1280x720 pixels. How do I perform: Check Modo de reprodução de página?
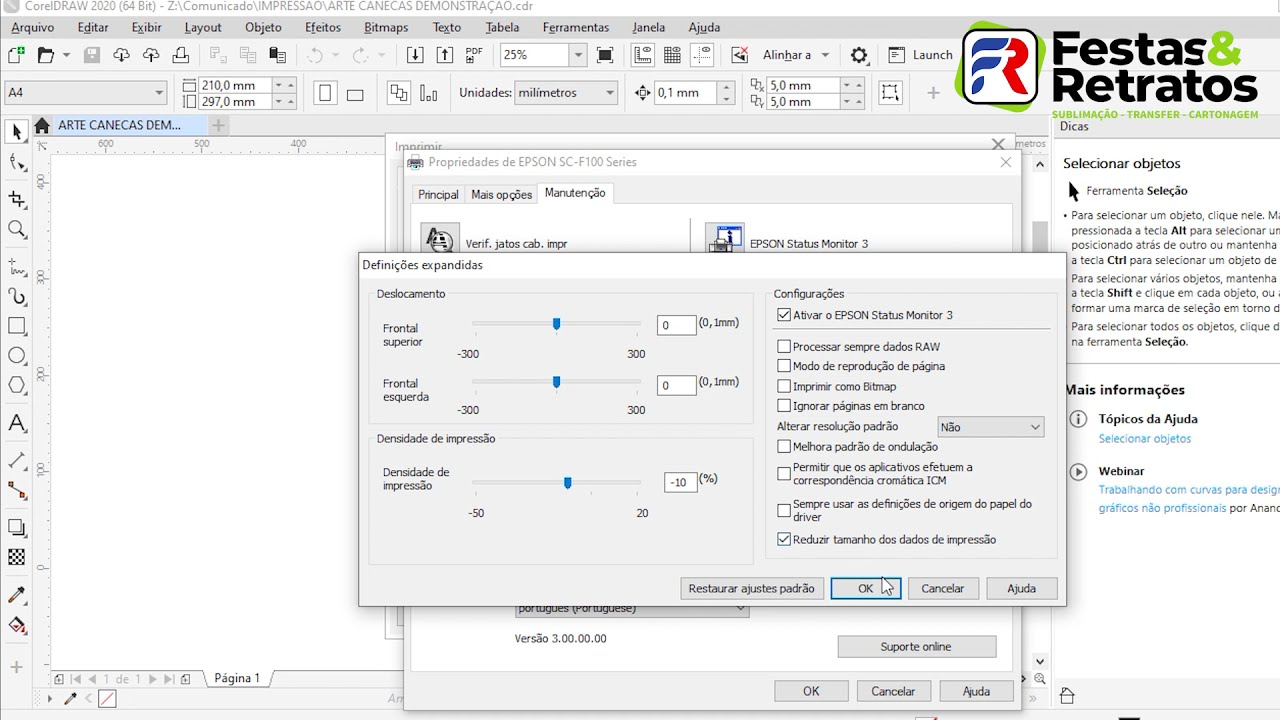pos(784,366)
